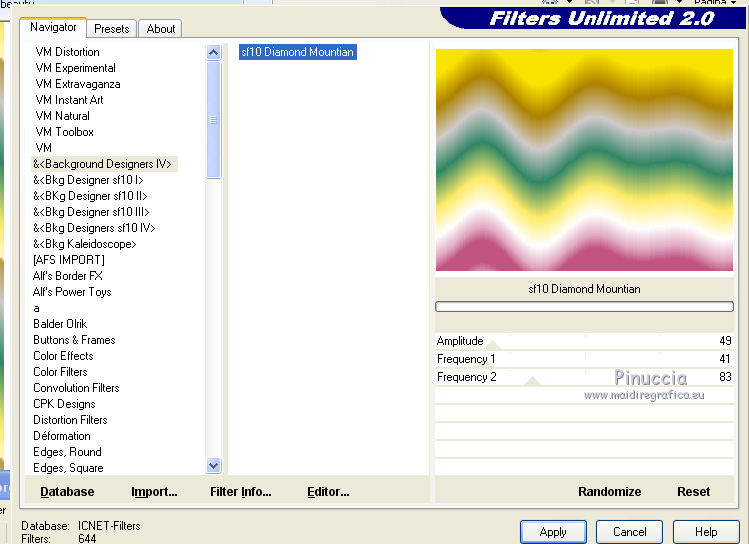Select Convolution Filters category
The height and width of the screenshot is (544, 749).
point(76,388)
